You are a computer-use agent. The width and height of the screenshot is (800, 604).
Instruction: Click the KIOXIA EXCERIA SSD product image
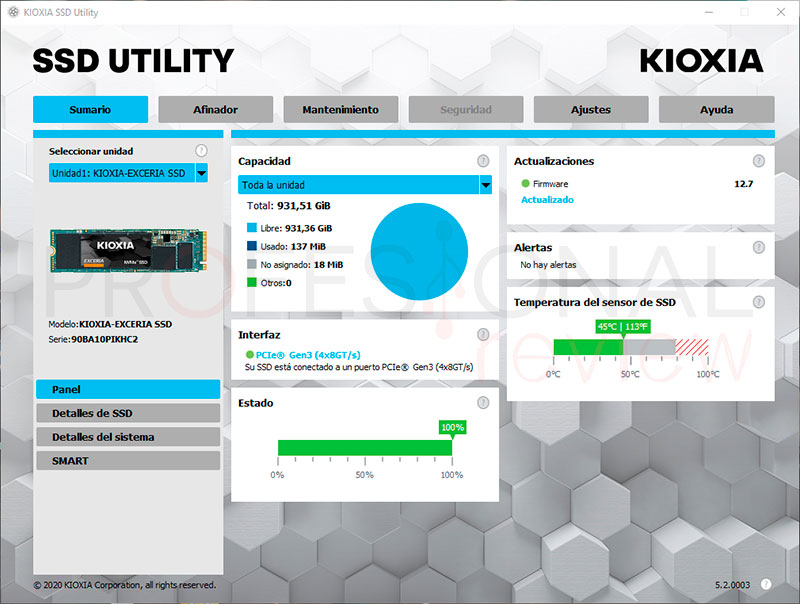point(128,250)
